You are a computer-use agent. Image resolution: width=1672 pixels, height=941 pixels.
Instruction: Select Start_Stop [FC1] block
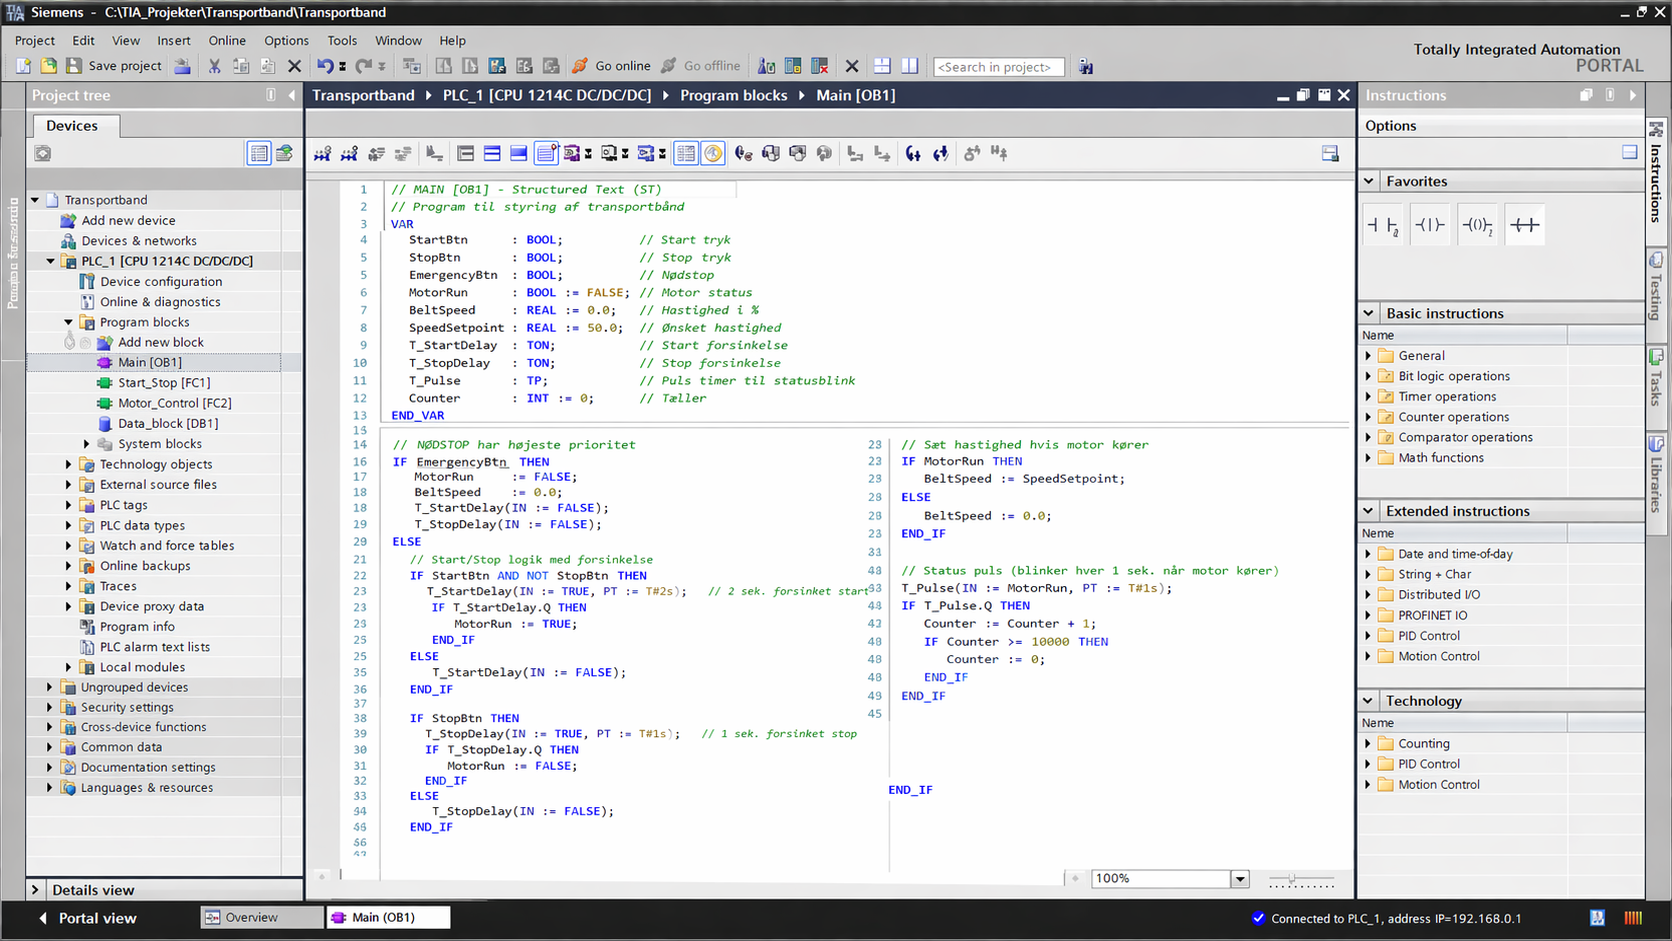164,383
